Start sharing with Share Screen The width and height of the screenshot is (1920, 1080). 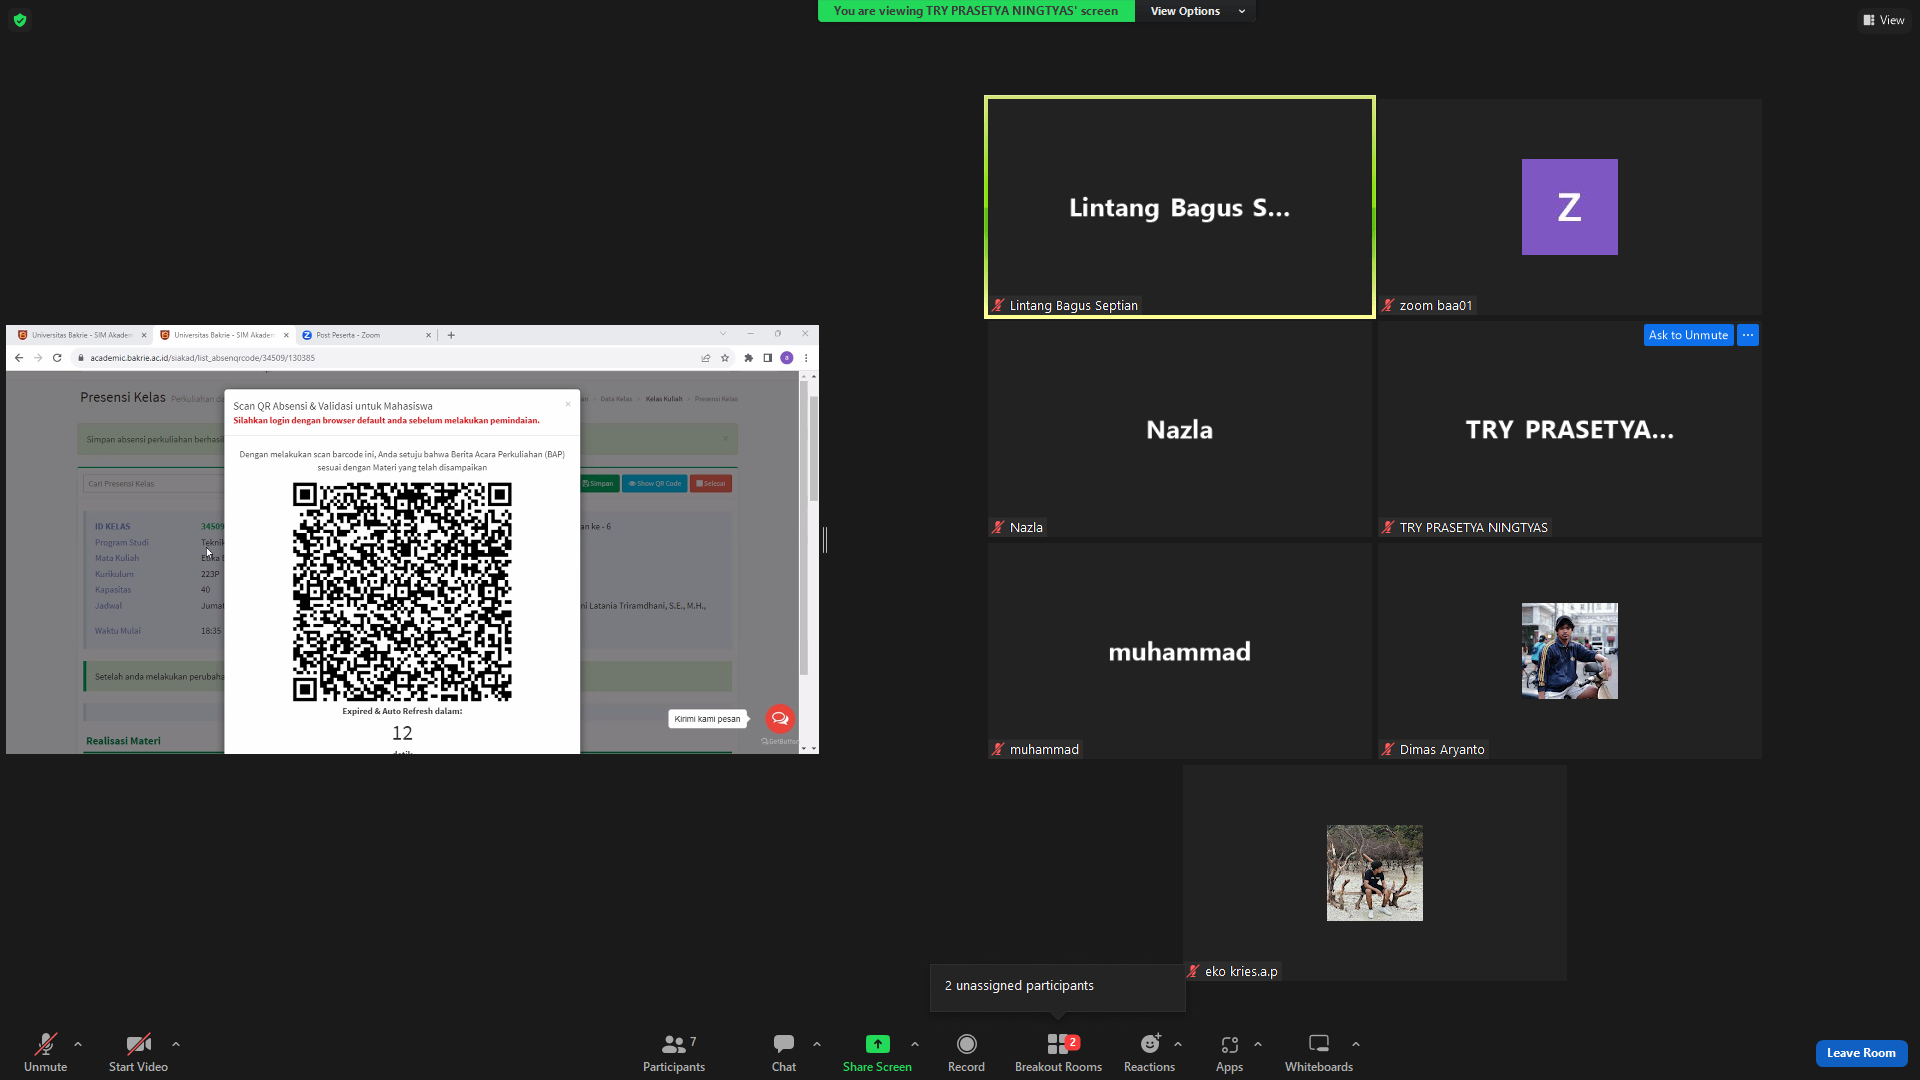[877, 1052]
